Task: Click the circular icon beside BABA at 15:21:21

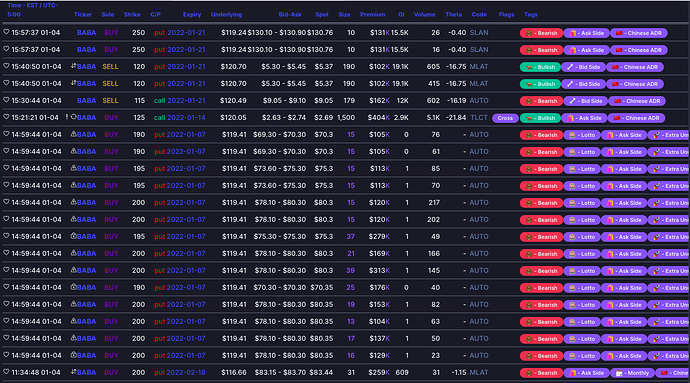Action: (73, 117)
